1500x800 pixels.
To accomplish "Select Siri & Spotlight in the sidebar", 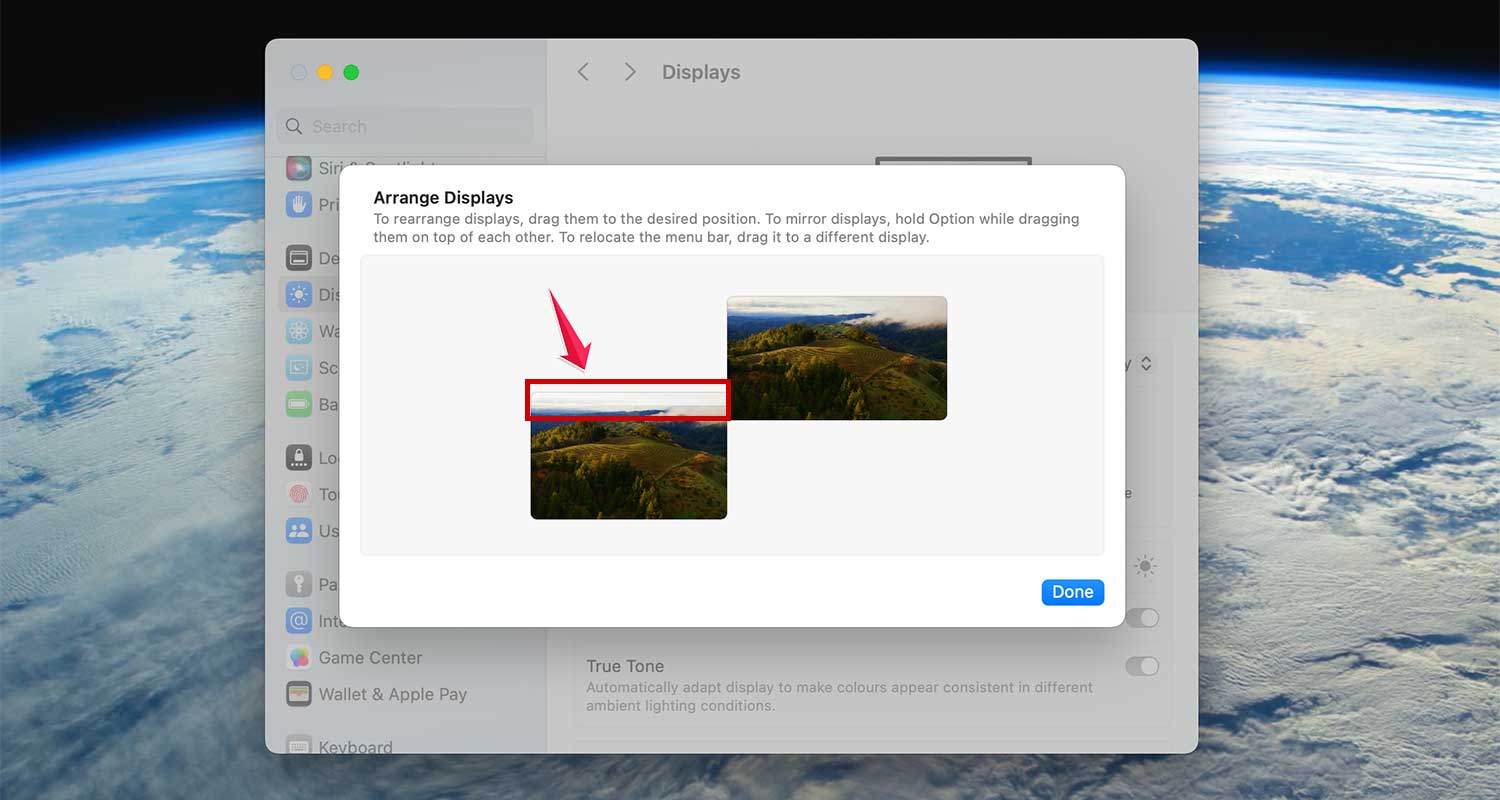I will click(x=299, y=167).
